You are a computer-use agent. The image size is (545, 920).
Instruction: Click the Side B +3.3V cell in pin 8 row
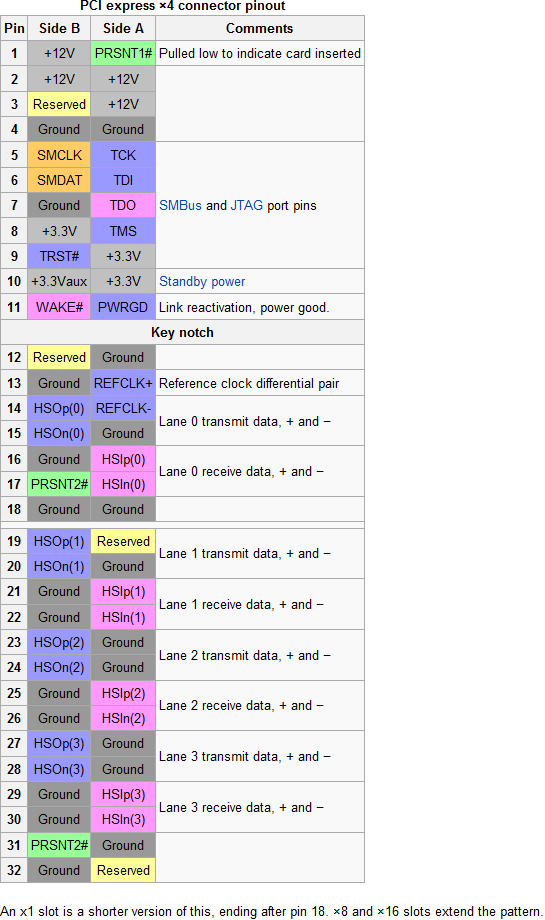[x=59, y=231]
